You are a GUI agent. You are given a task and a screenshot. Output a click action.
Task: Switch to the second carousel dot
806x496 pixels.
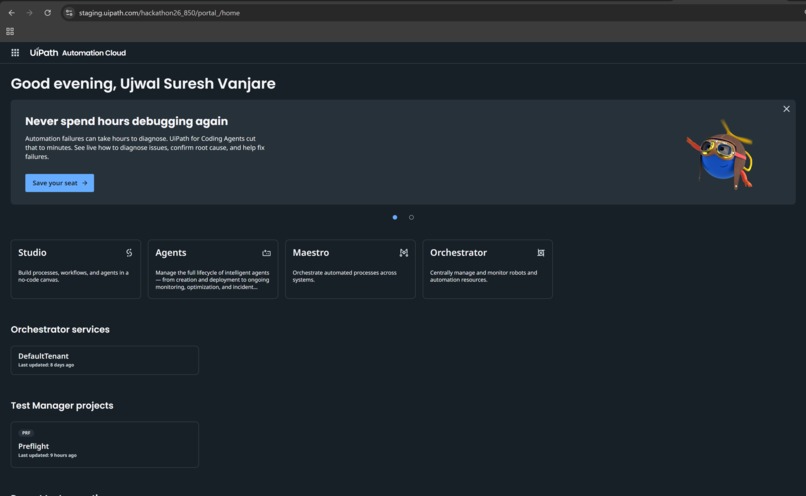pos(411,217)
